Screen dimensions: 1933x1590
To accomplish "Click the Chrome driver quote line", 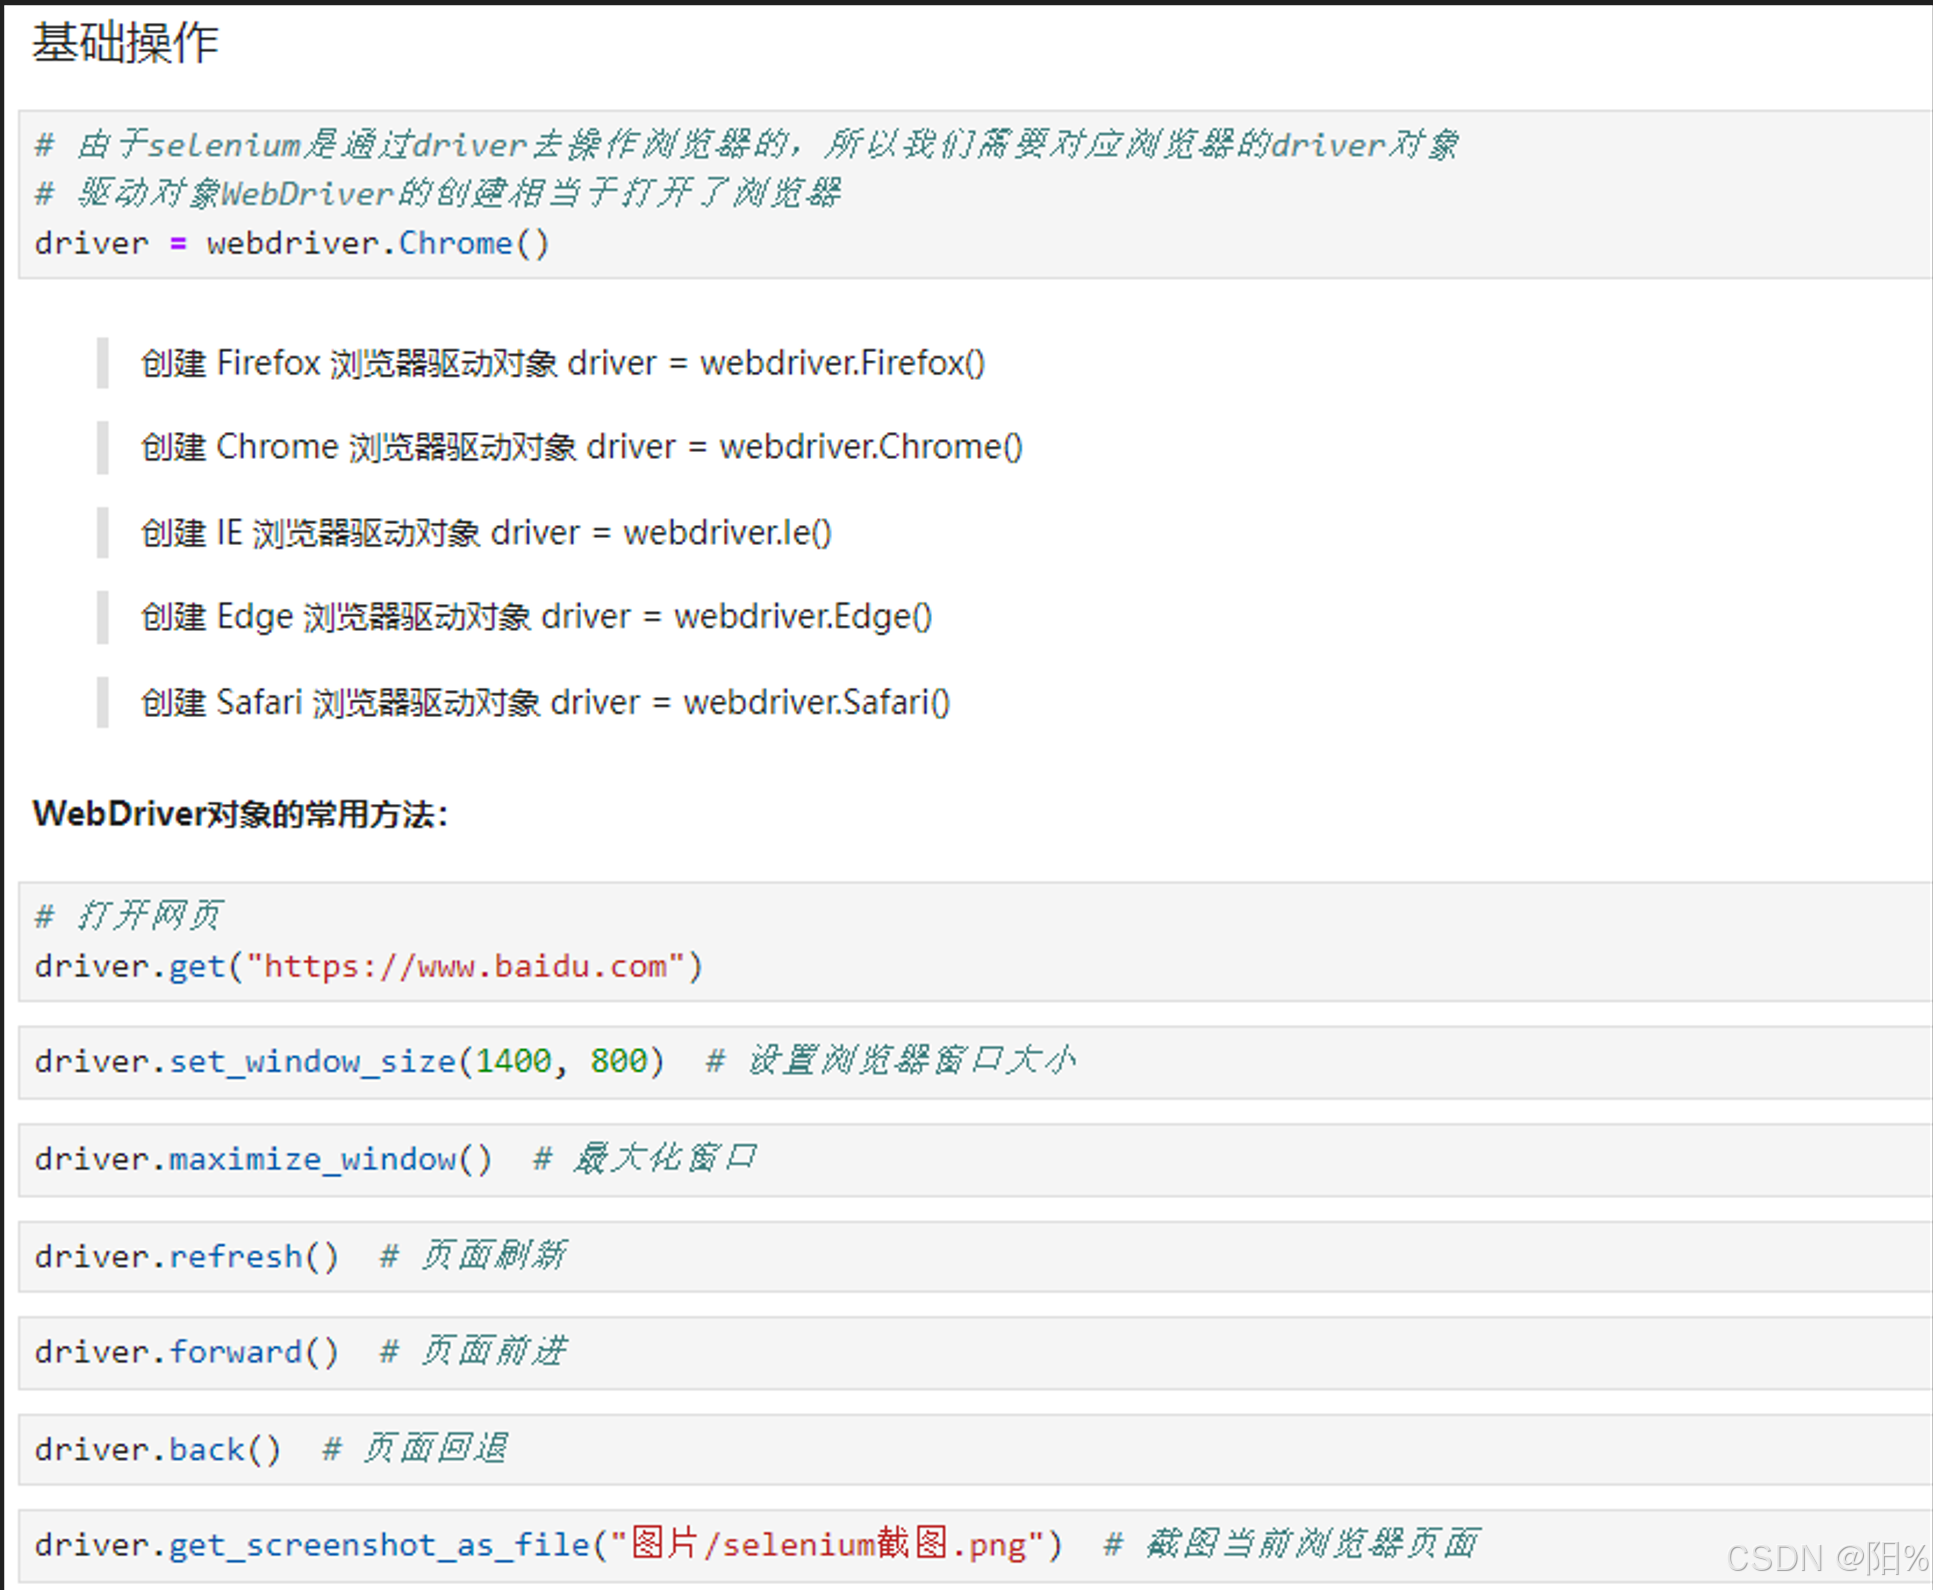I will tap(581, 447).
